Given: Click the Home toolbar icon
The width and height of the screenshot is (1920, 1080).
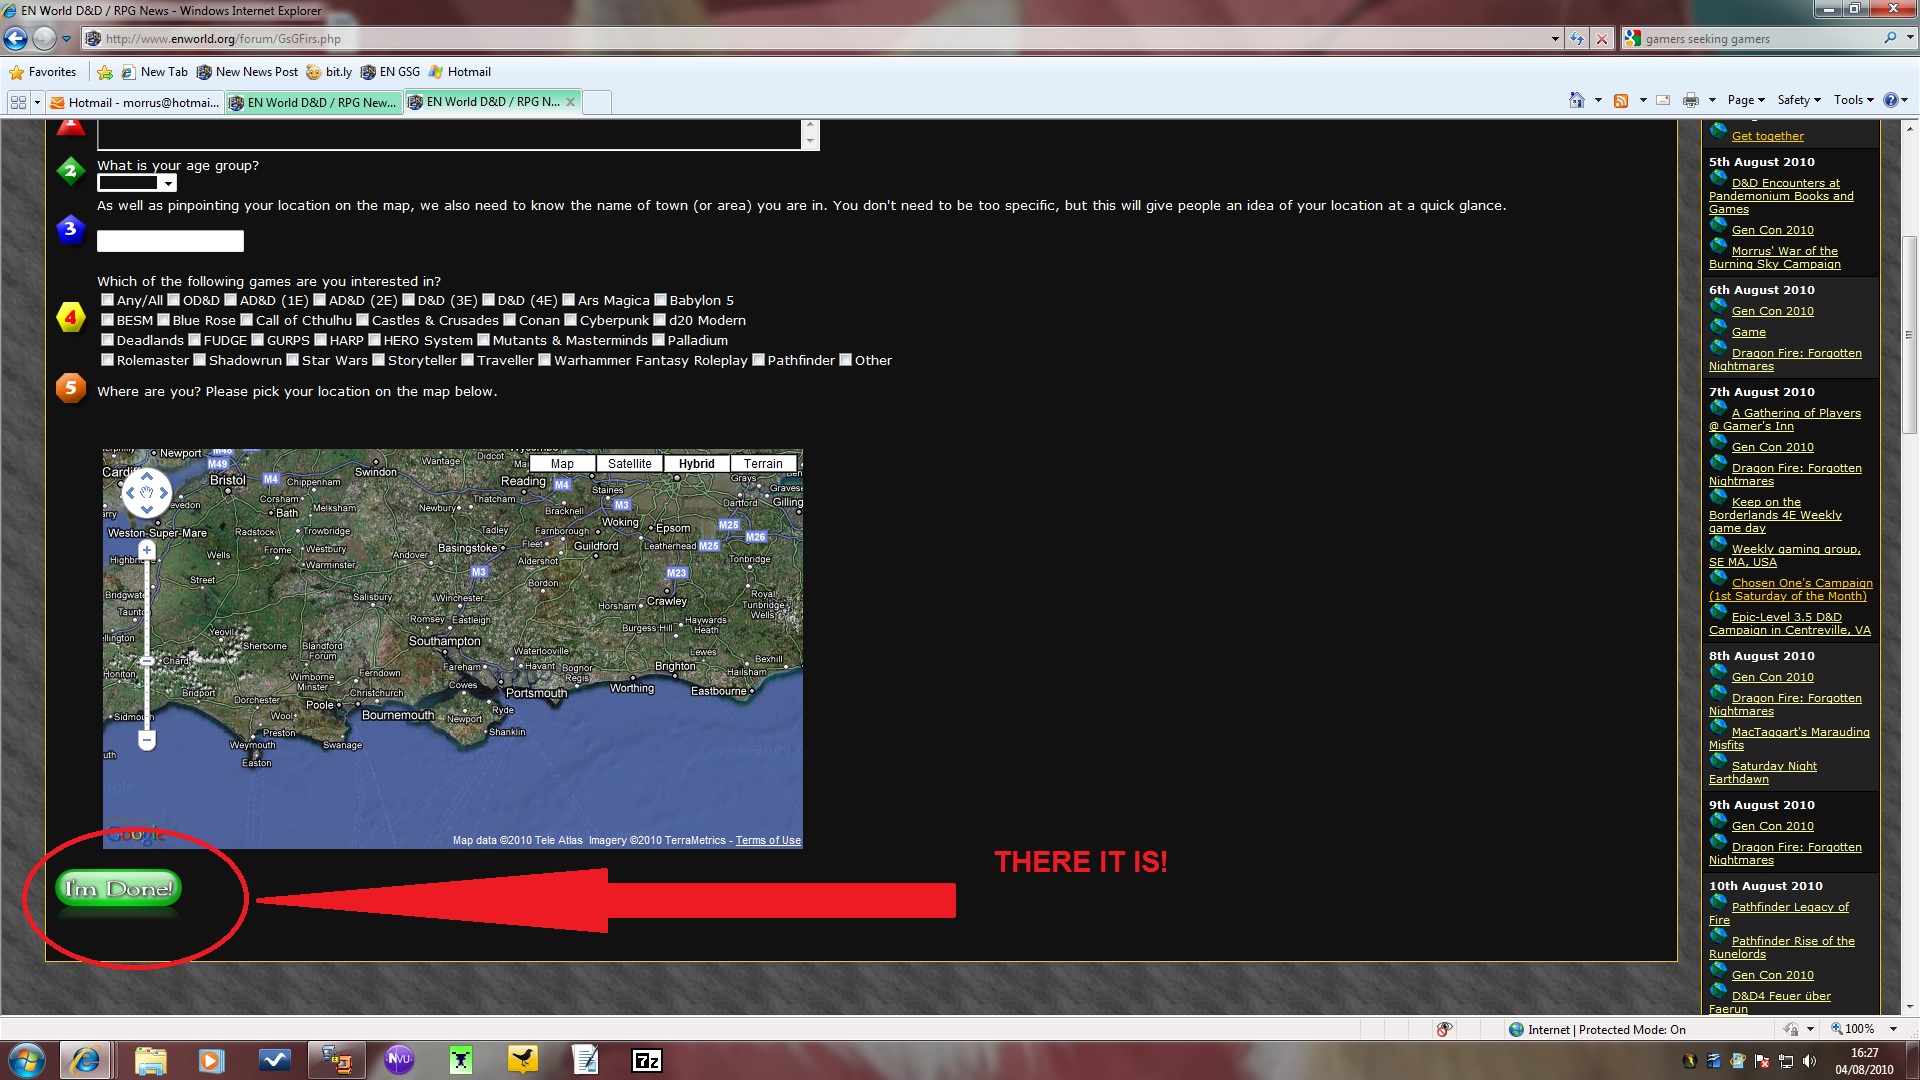Looking at the screenshot, I should point(1577,100).
